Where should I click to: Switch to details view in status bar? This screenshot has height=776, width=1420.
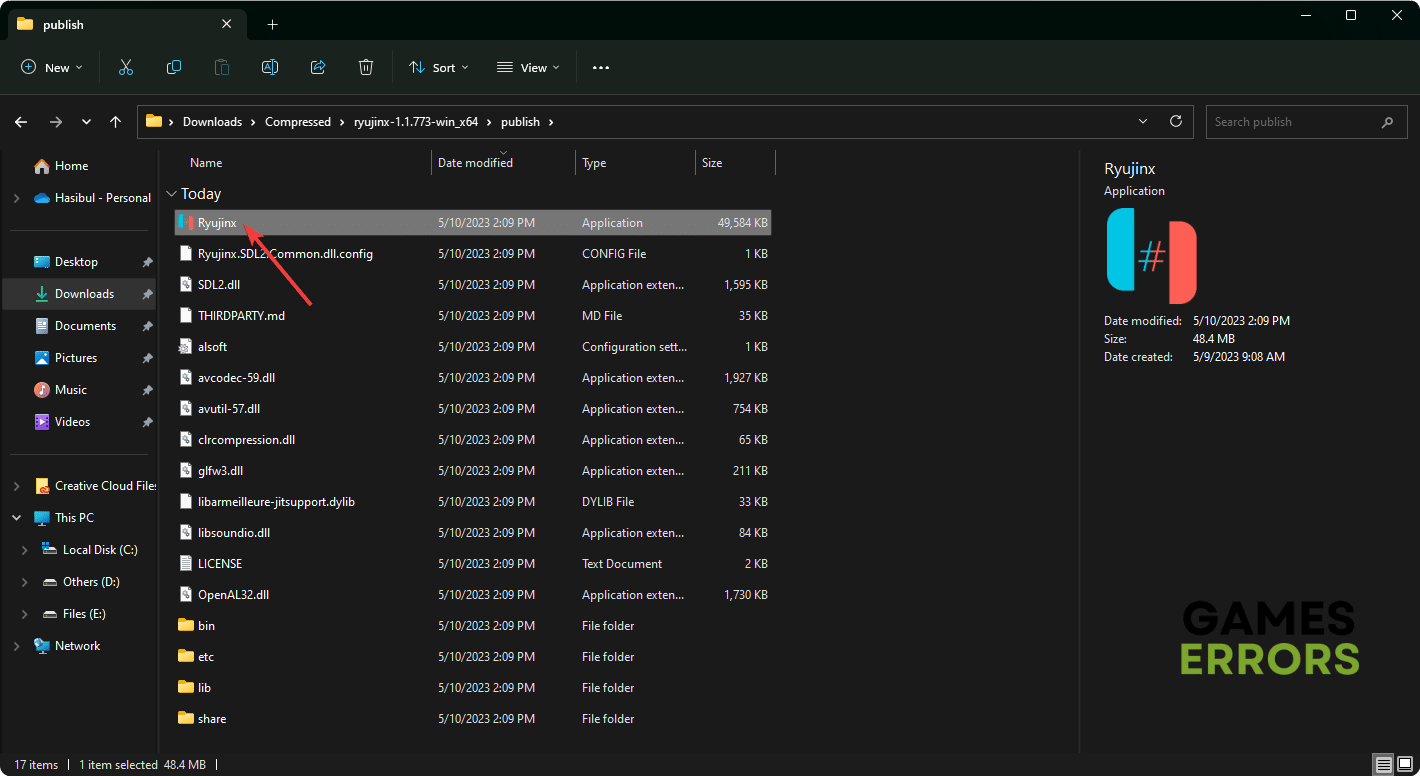(1383, 765)
